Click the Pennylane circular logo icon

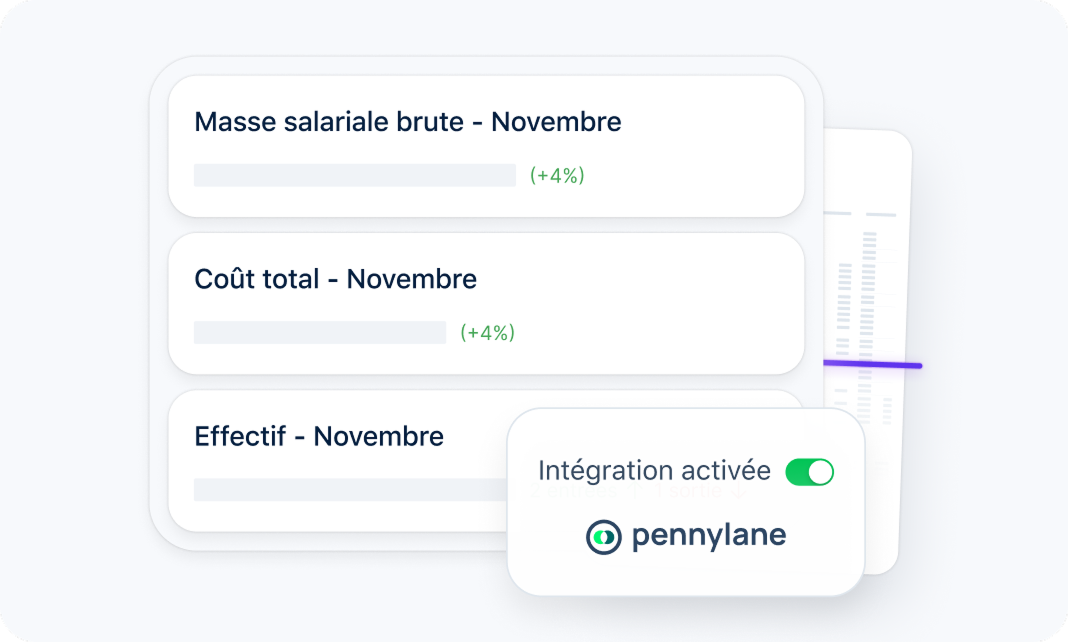tap(604, 537)
